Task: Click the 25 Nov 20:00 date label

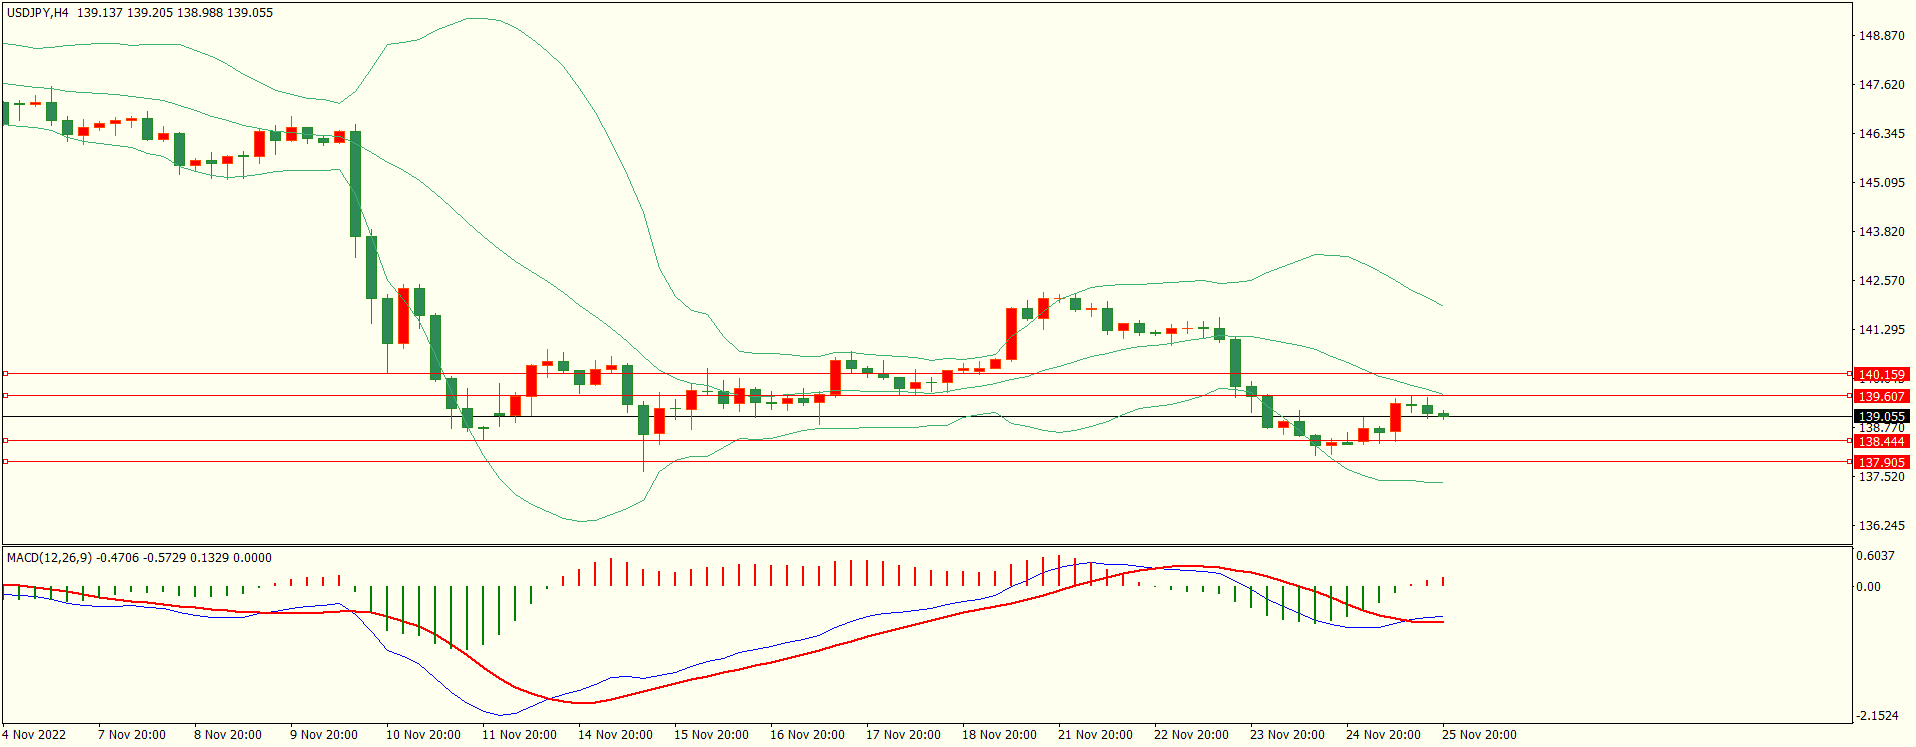Action: click(1479, 735)
